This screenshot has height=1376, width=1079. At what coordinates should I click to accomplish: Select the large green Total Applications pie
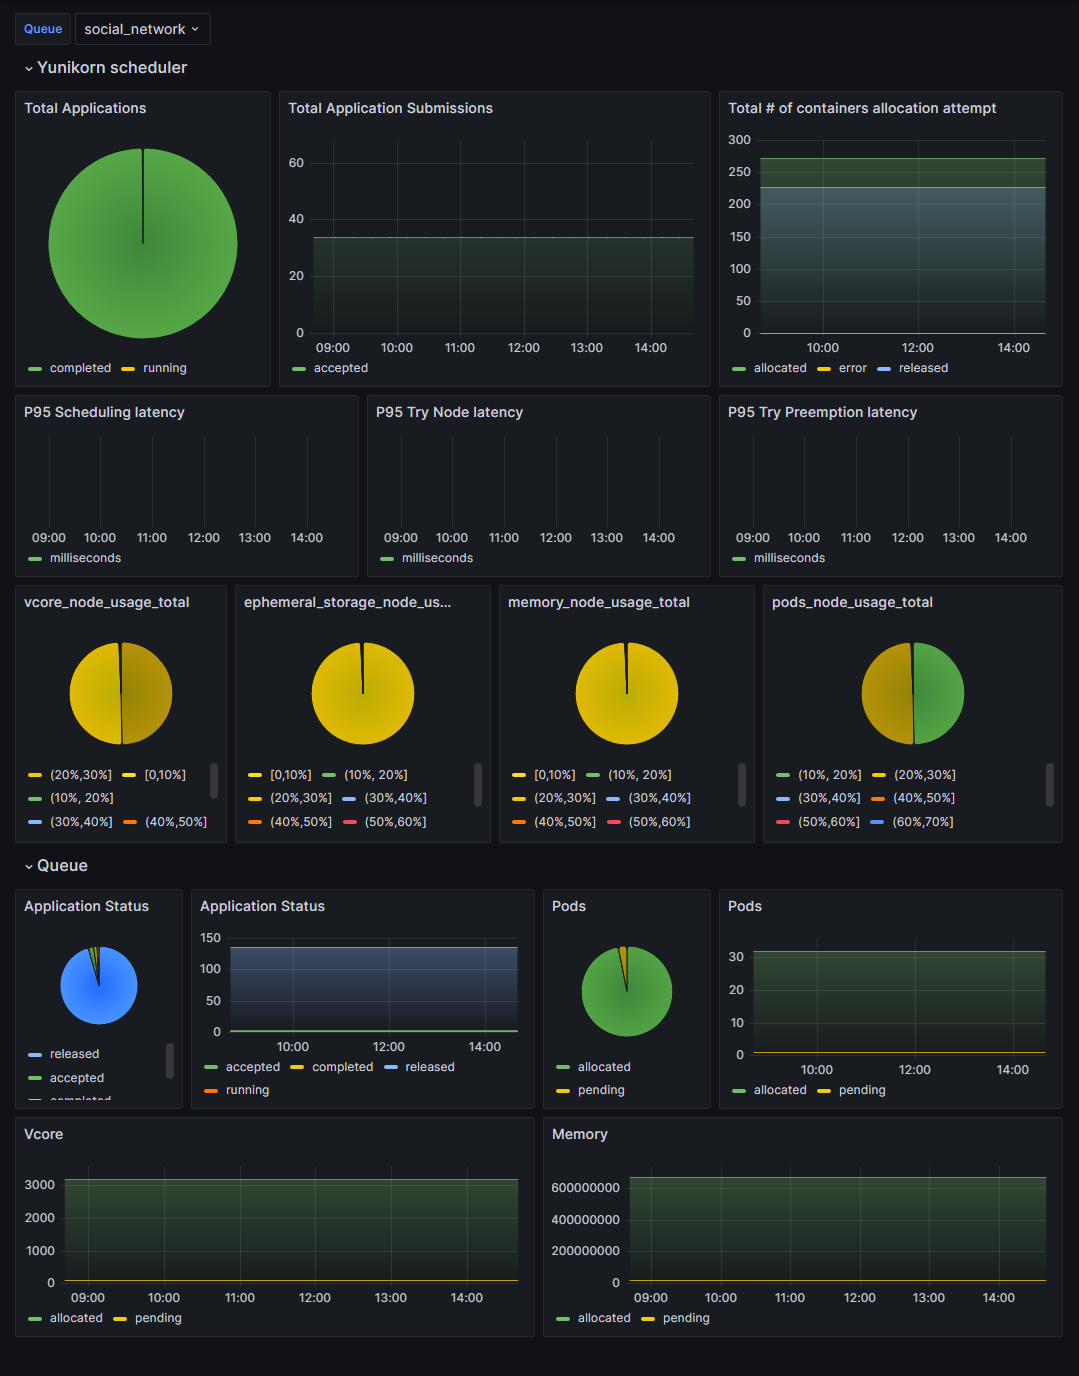[143, 243]
